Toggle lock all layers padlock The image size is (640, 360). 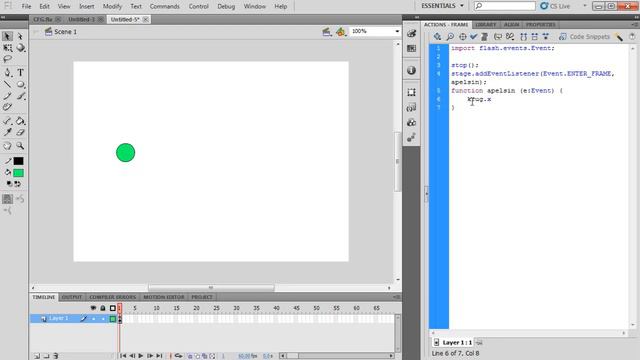click(103, 308)
